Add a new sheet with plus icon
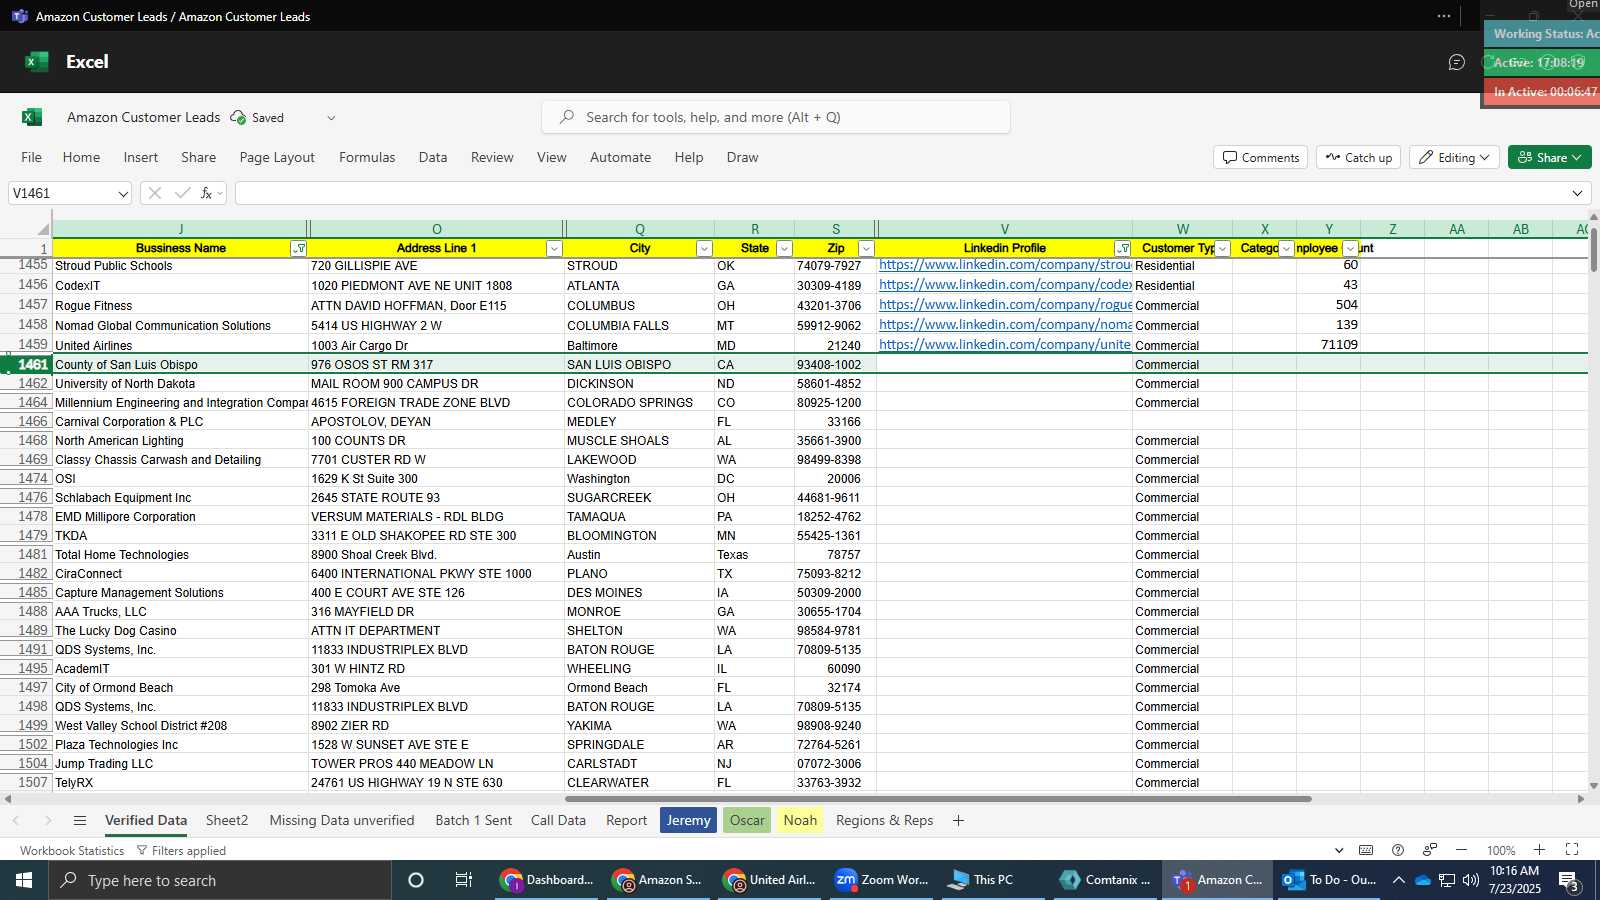 coord(958,820)
